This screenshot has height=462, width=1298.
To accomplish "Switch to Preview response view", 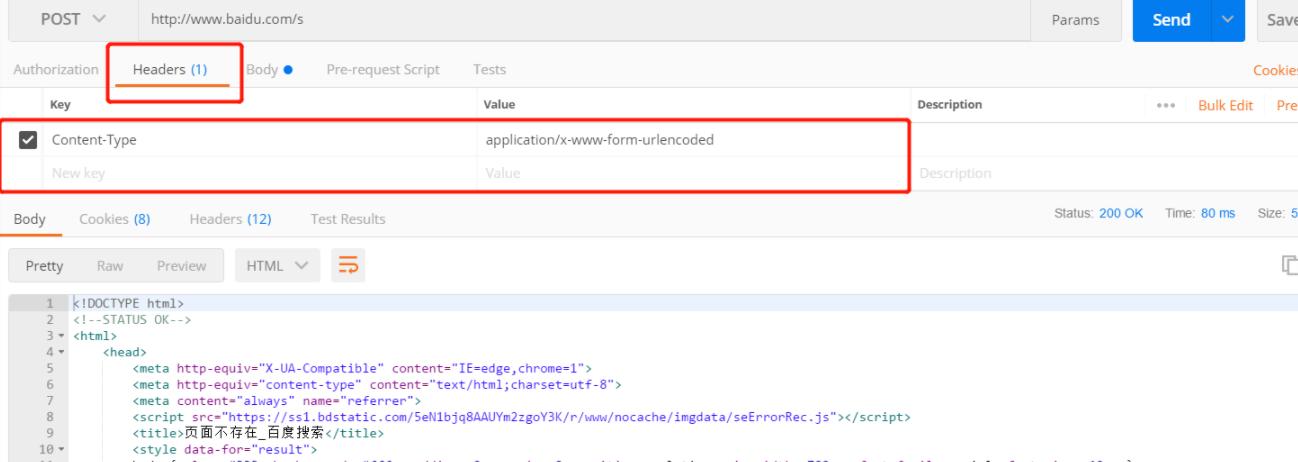I will 181,266.
